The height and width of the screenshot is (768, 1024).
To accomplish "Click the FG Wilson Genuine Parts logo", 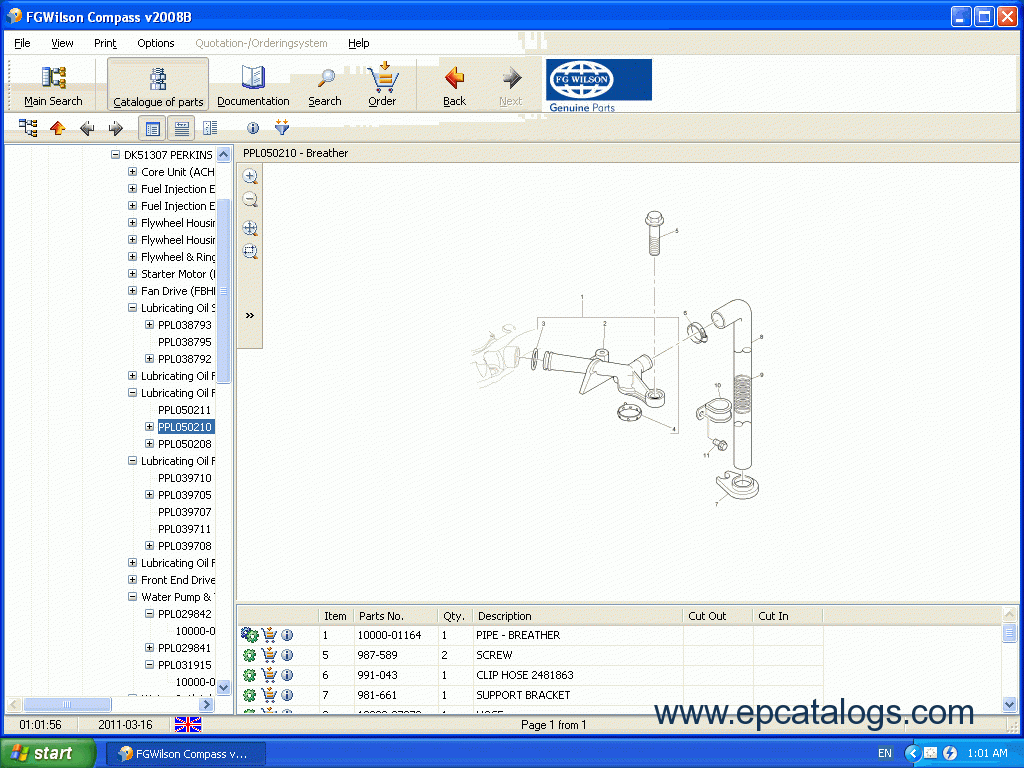I will [599, 86].
